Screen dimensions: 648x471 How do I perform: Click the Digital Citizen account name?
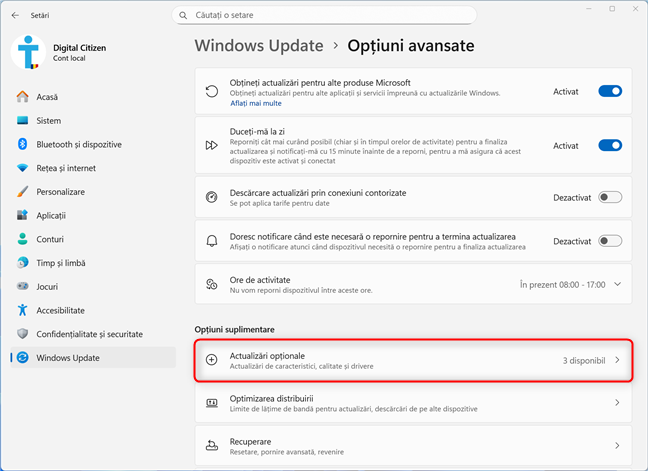coord(79,48)
